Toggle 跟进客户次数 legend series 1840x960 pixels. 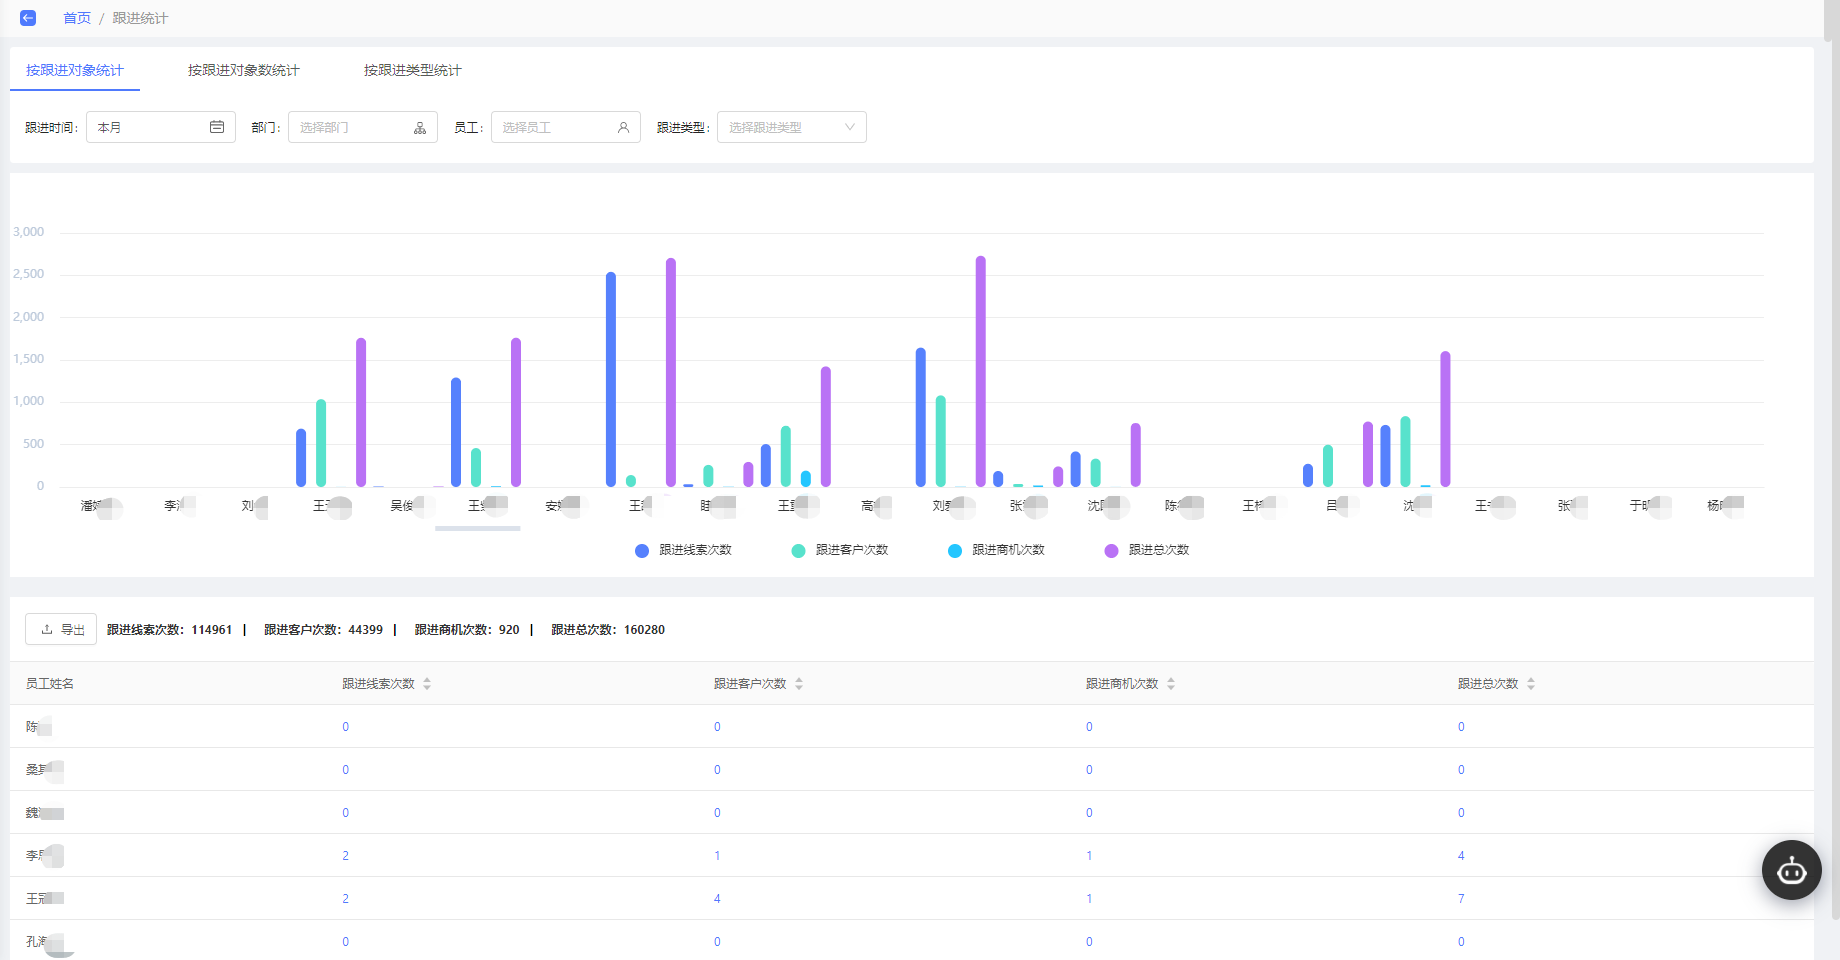tap(840, 550)
